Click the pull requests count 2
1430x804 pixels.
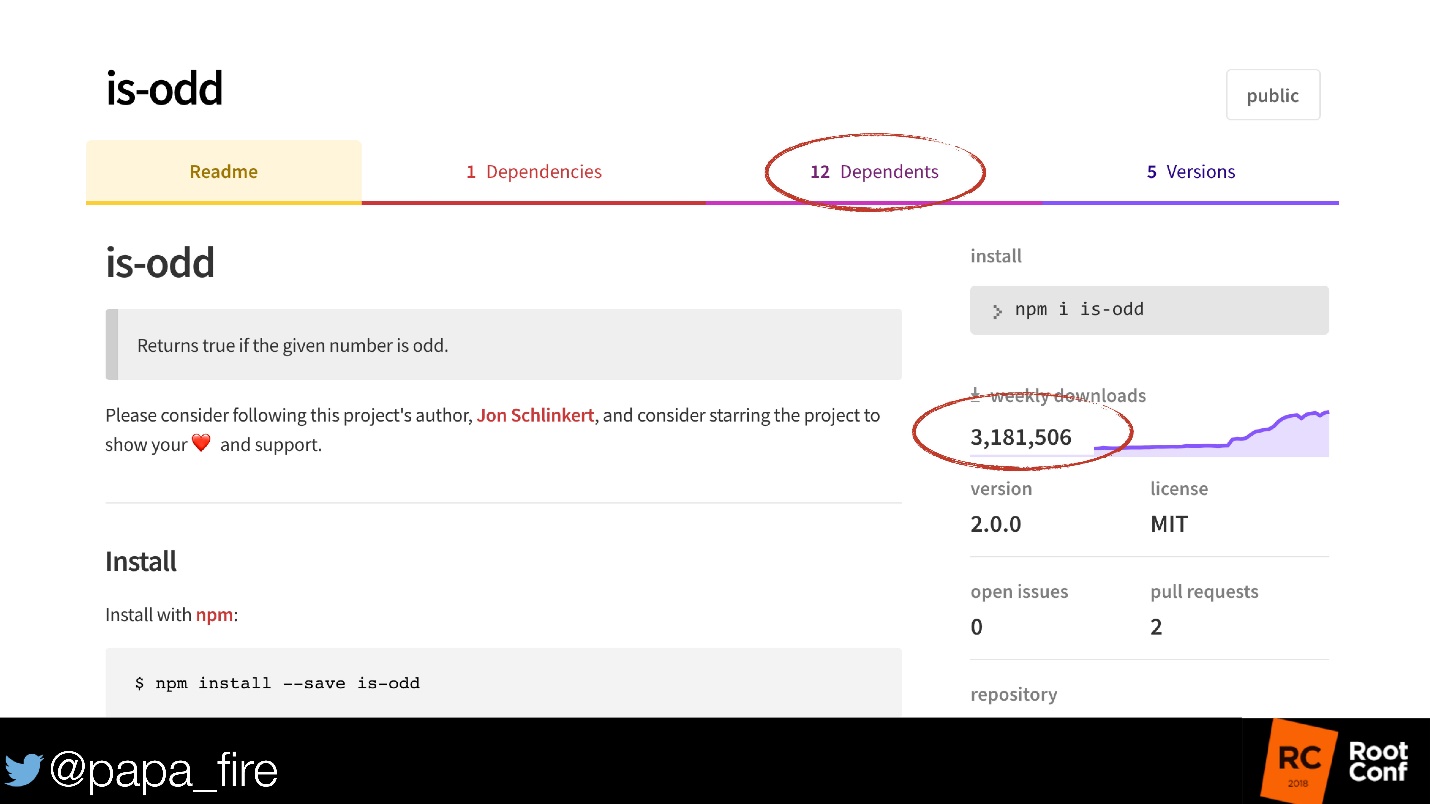[x=1156, y=627]
